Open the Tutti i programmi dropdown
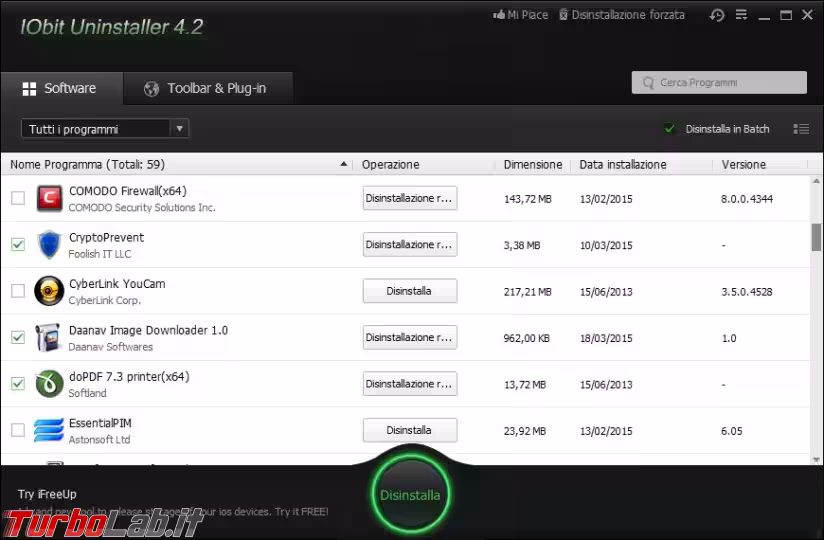824x540 pixels. tap(105, 129)
